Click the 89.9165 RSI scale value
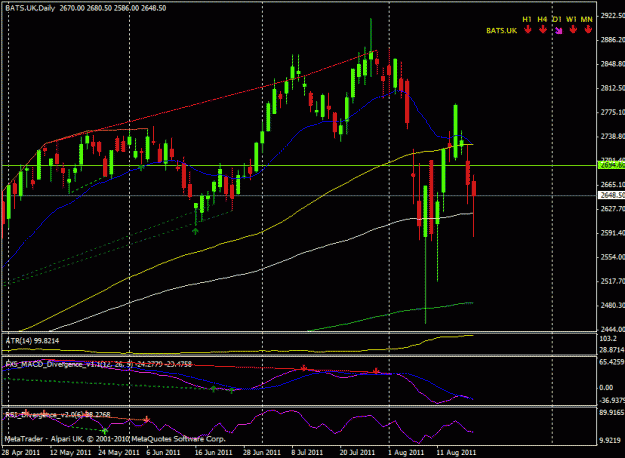 612,412
